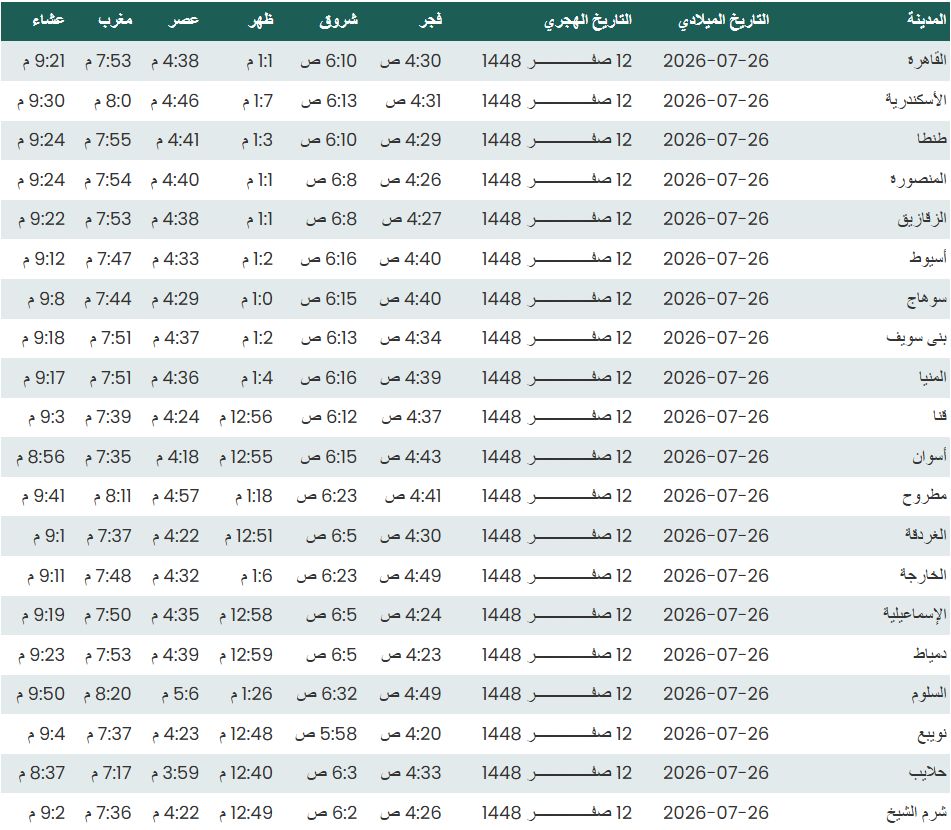
Task: Click the city name الزقازيق
Action: coord(922,219)
